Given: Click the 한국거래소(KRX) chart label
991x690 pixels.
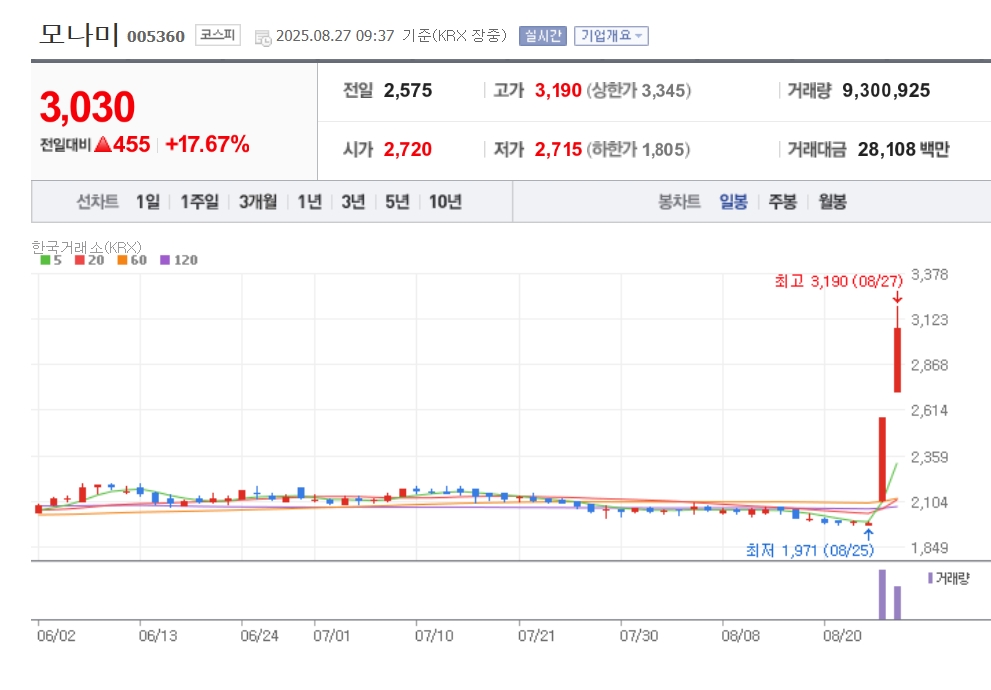Looking at the screenshot, I should tap(86, 246).
